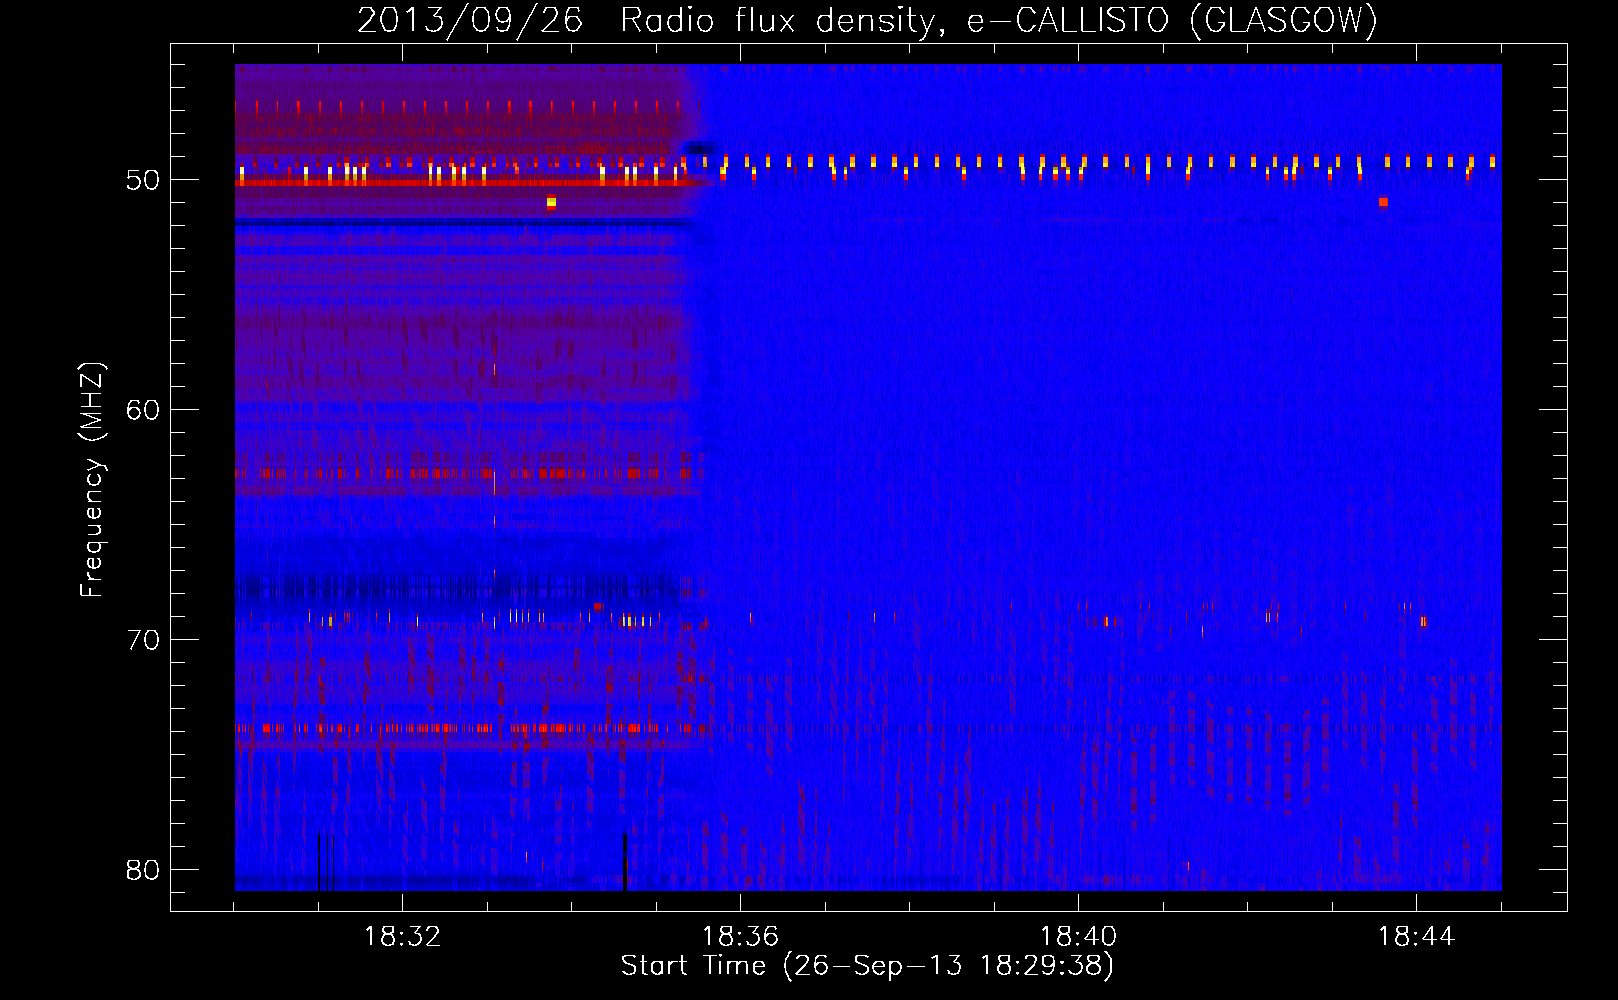The image size is (1618, 1000).
Task: Click the 18:36 time tick label
Action: (740, 937)
